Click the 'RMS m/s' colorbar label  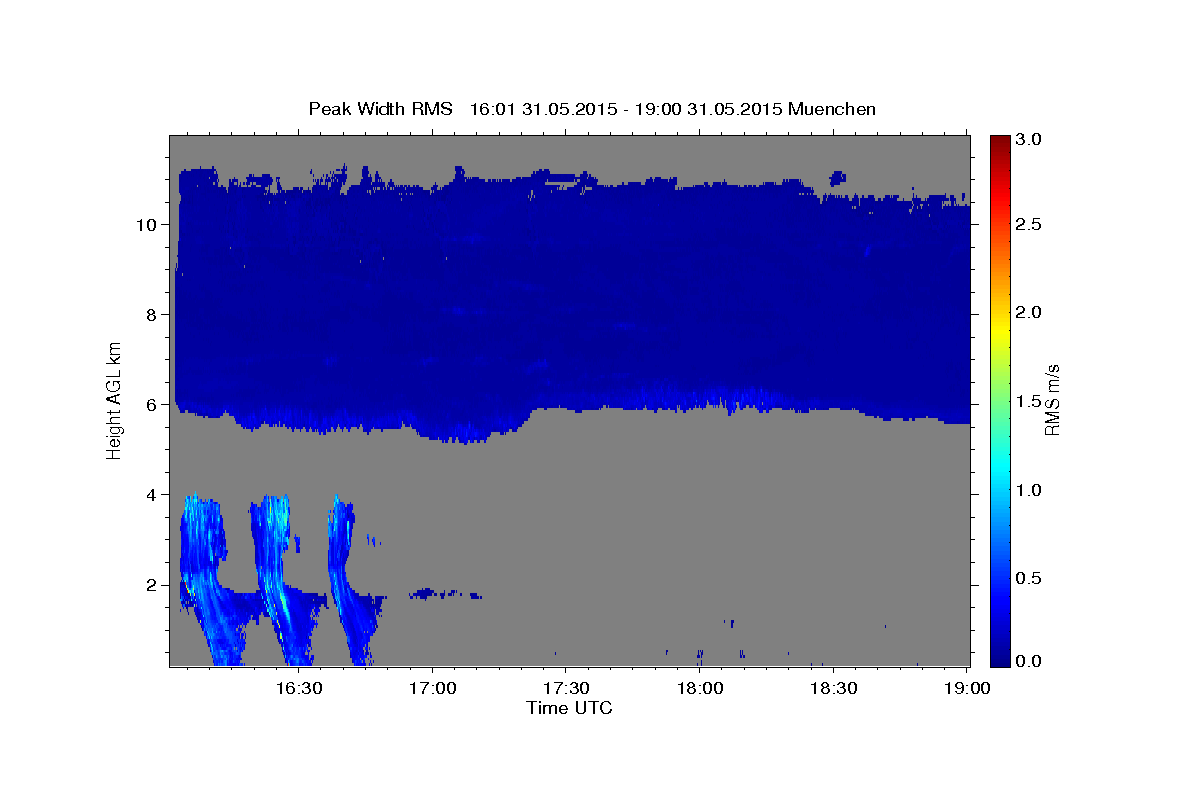click(1052, 400)
